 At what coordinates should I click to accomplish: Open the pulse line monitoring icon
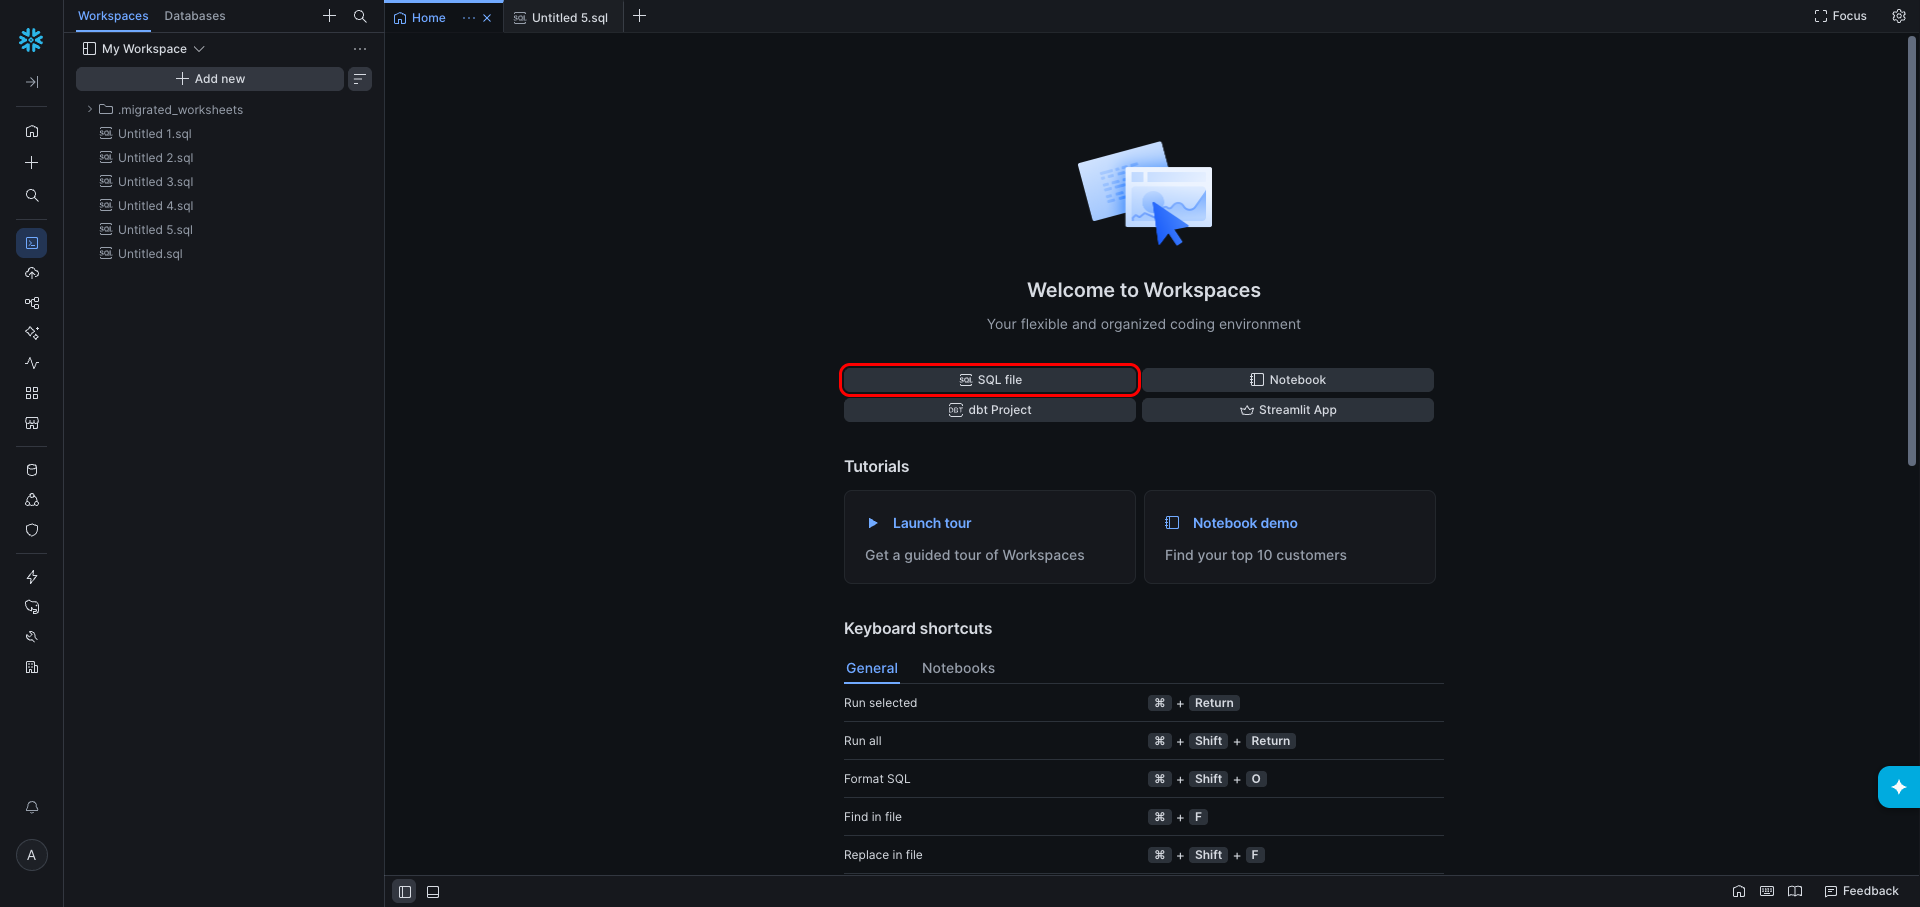point(32,363)
